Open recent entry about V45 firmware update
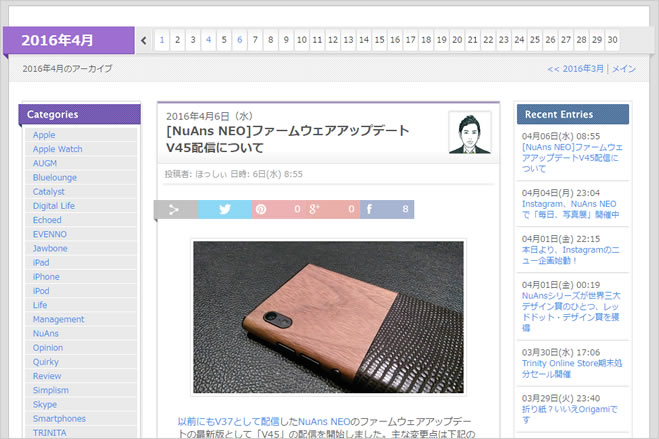Screen dimensions: 659x439 pyautogui.click(x=572, y=158)
